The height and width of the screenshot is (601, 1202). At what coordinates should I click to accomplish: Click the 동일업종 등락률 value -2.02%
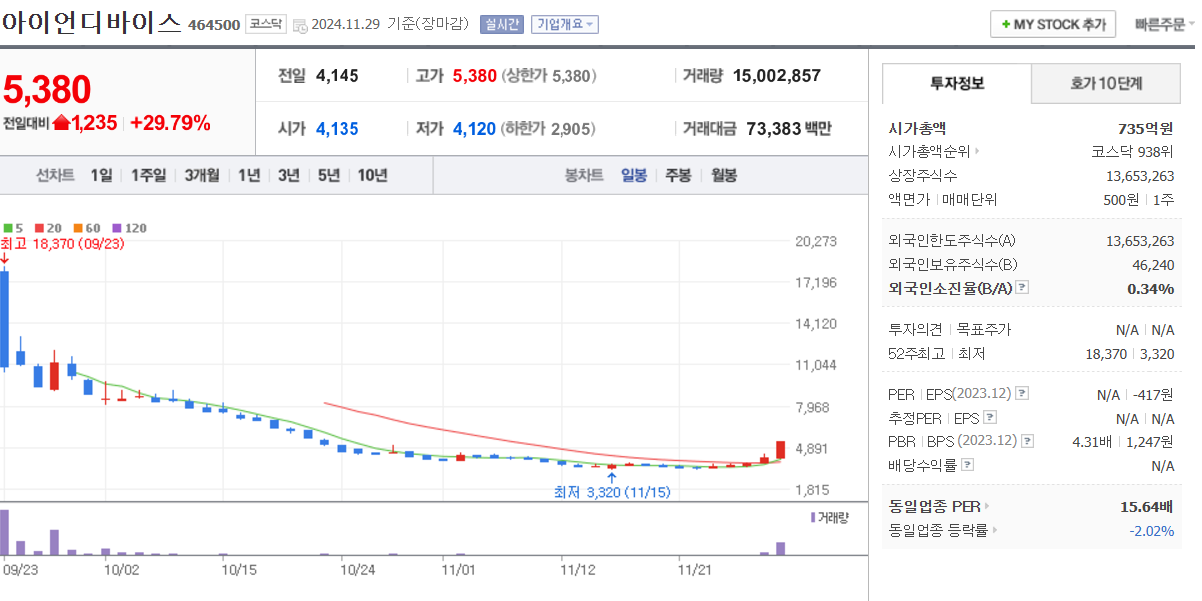[1152, 530]
